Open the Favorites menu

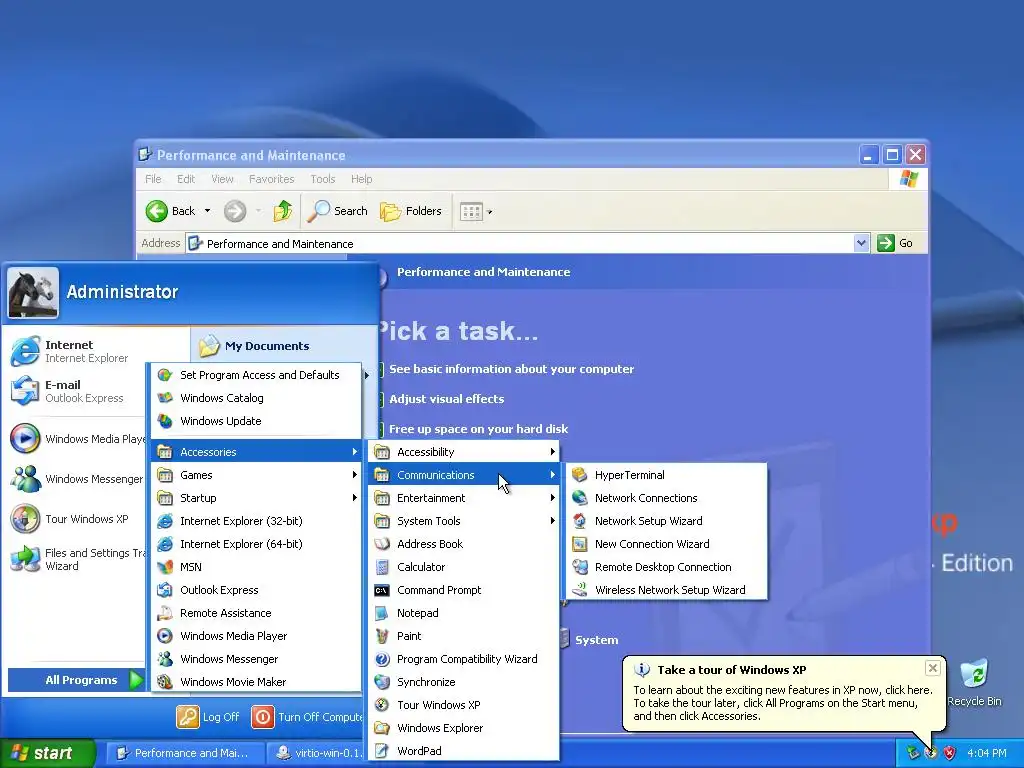tap(272, 179)
